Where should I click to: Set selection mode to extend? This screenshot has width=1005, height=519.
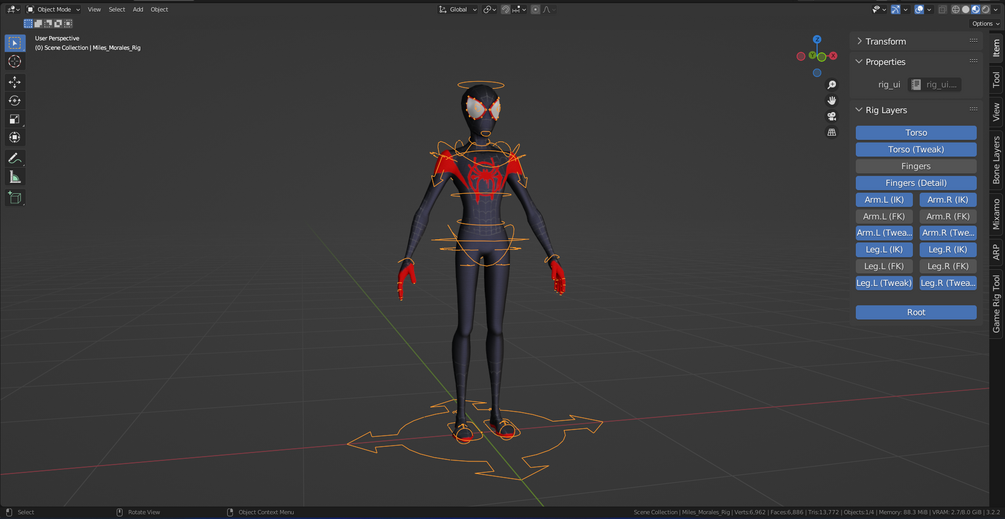click(38, 24)
